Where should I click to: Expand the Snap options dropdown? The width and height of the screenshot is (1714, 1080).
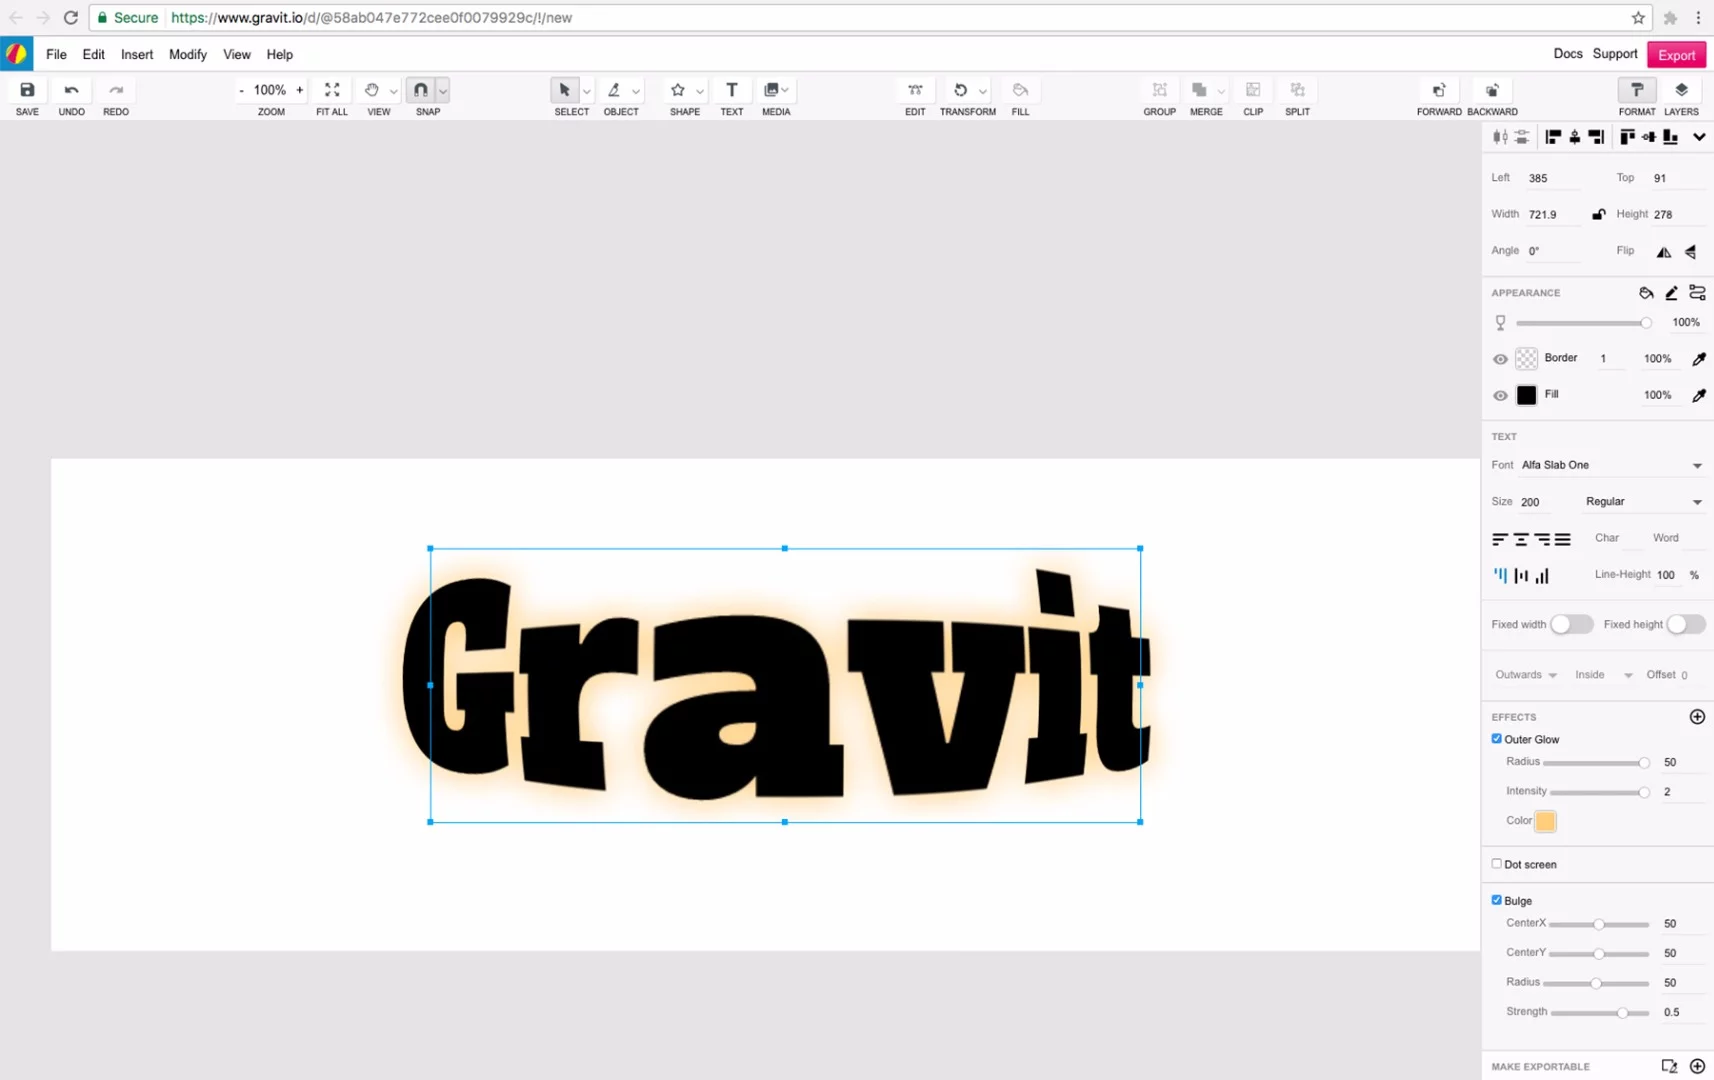pyautogui.click(x=442, y=89)
